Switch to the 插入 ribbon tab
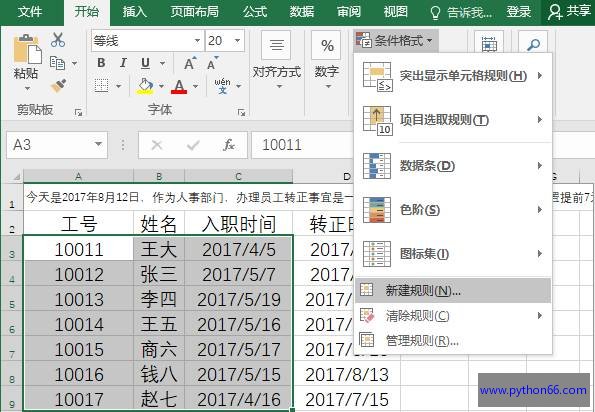 pos(135,12)
